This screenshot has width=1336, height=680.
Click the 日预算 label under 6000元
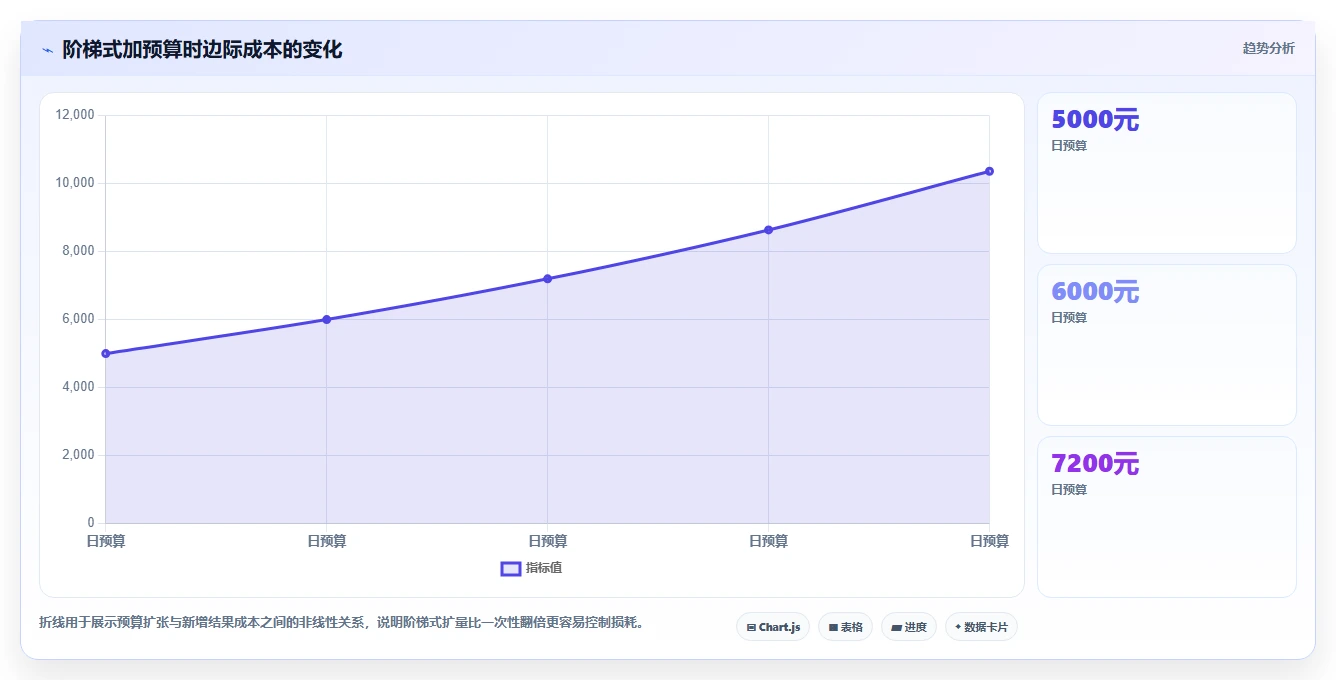pos(1069,318)
